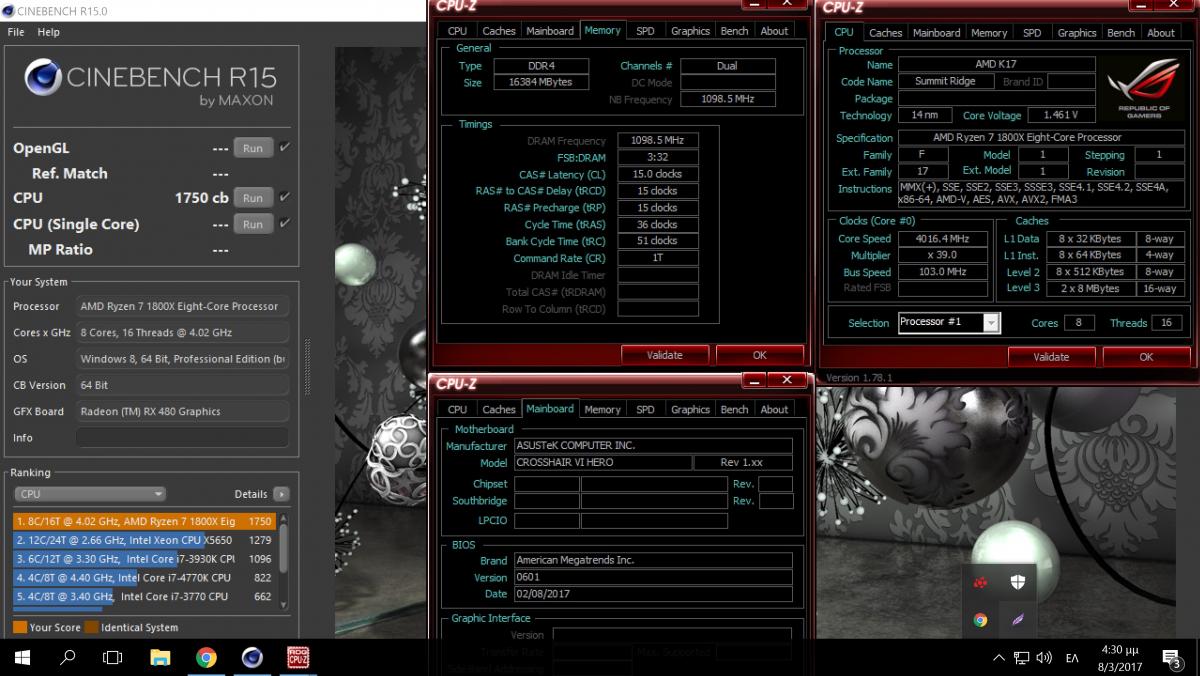Screen dimensions: 1200x676
Task: Click the ranking list vertical scrollbar
Action: pos(284,550)
